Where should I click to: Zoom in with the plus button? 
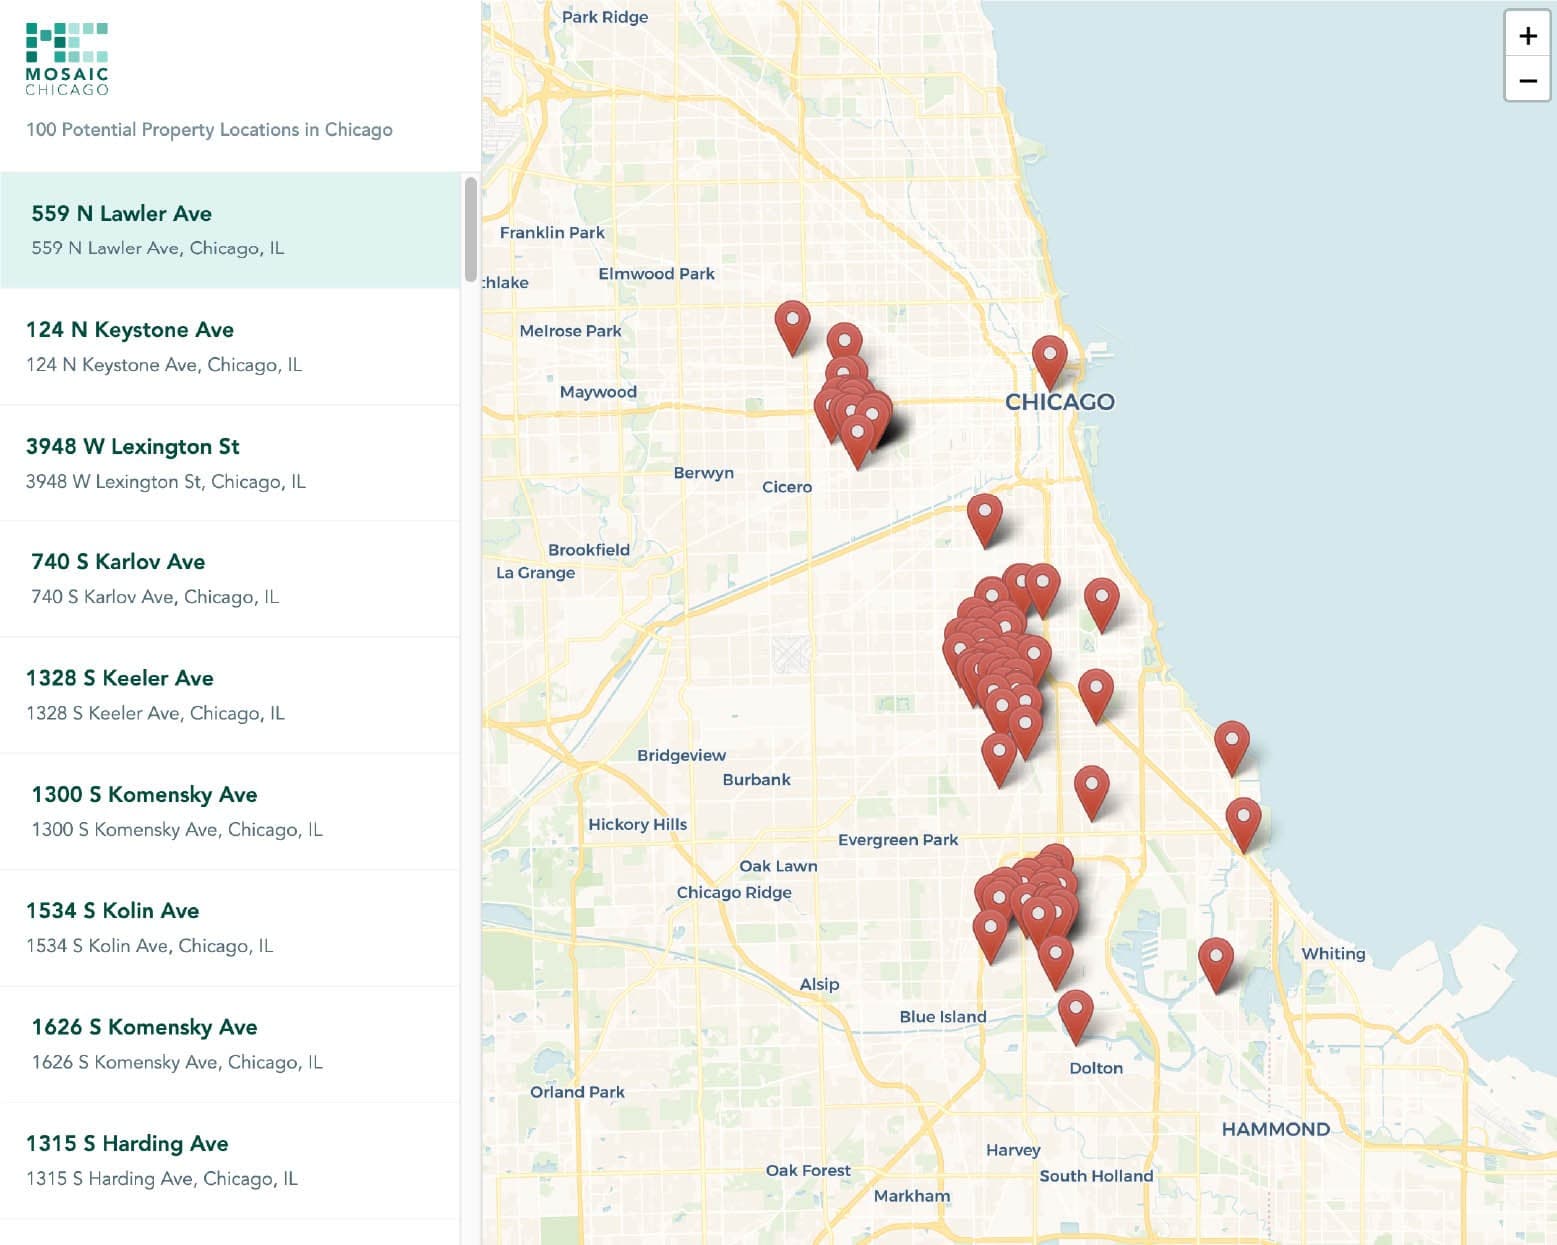coord(1527,36)
